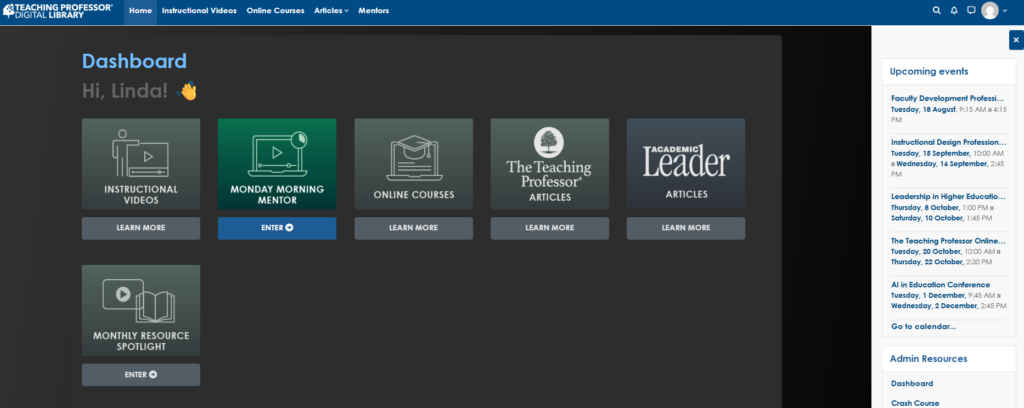The image size is (1024, 408).
Task: Click the Saturday, 10 October date link
Action: pos(927,218)
